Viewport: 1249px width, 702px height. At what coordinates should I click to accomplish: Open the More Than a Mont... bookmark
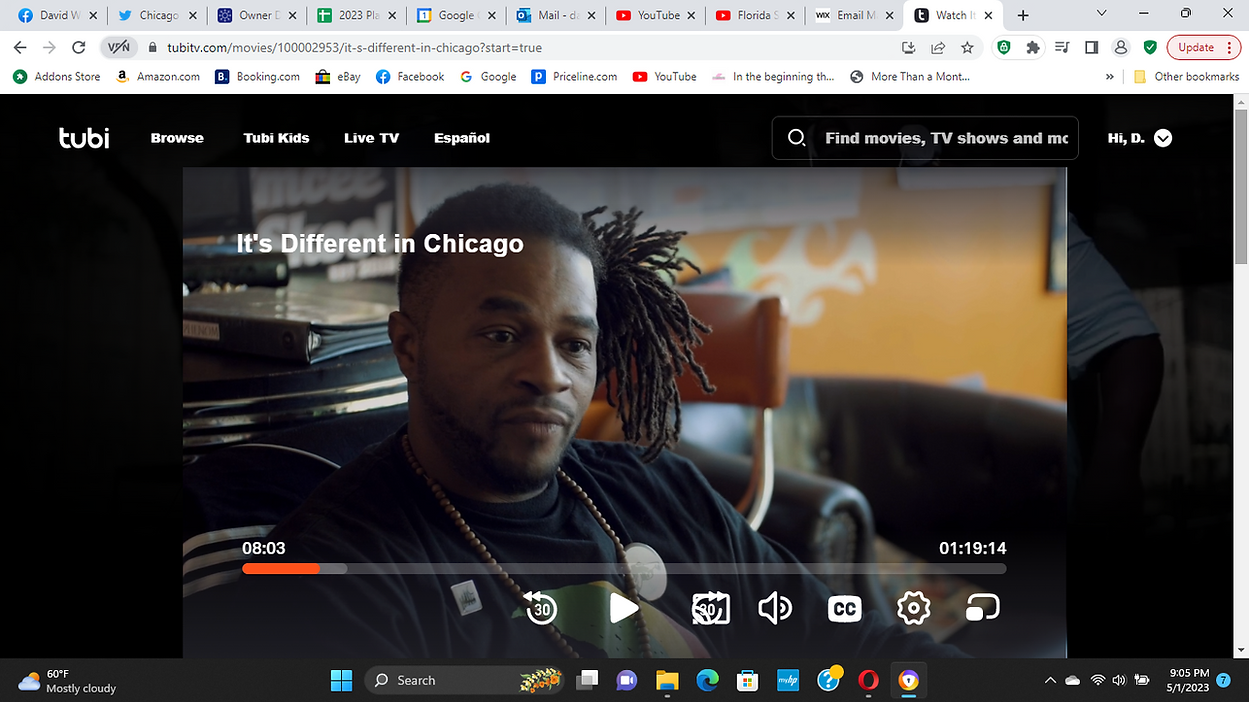[x=911, y=76]
